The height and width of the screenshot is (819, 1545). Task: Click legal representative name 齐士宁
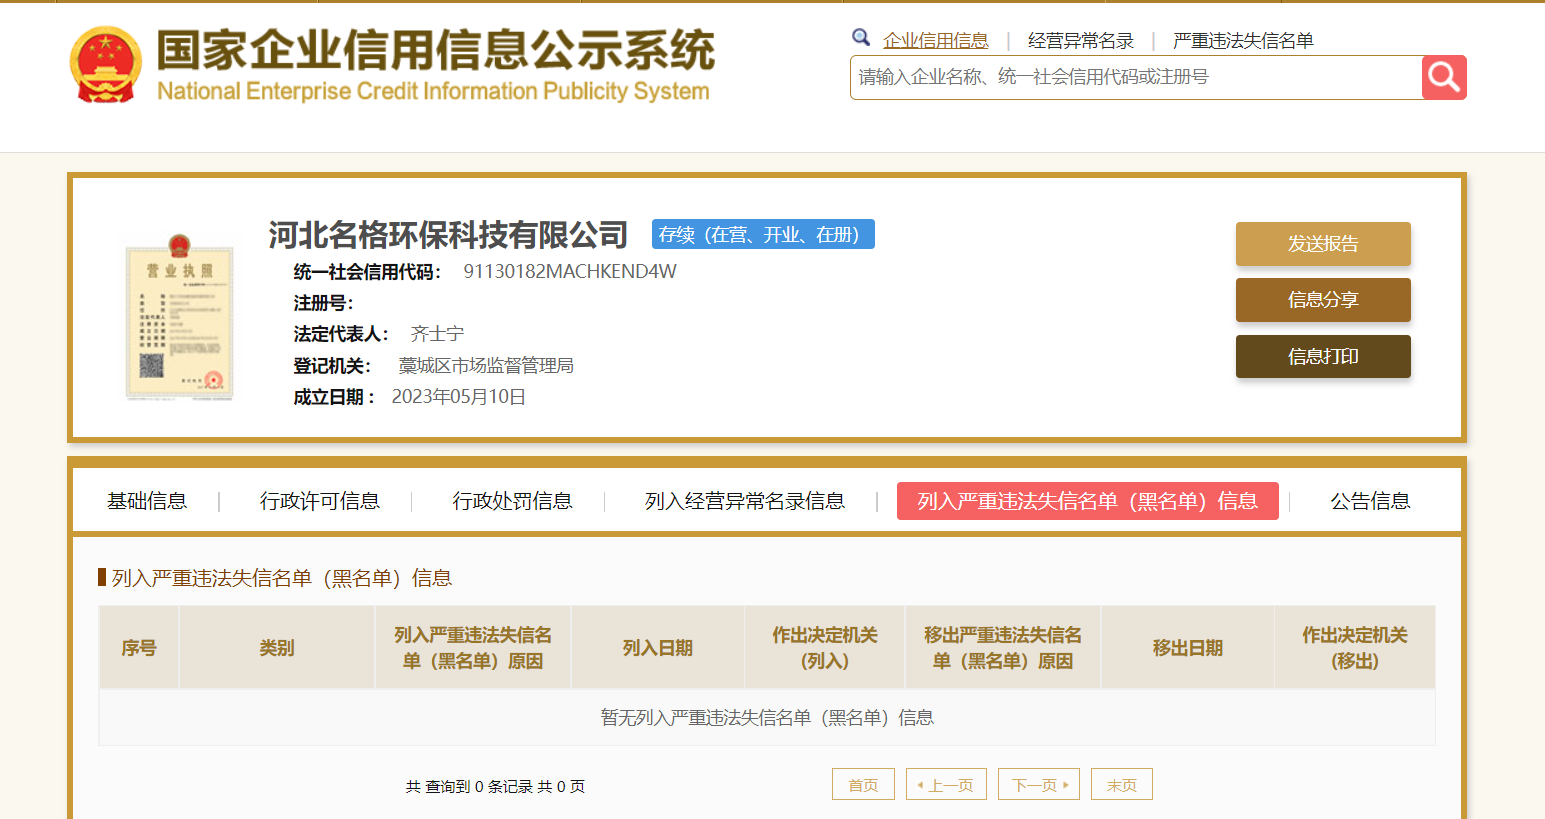[437, 334]
